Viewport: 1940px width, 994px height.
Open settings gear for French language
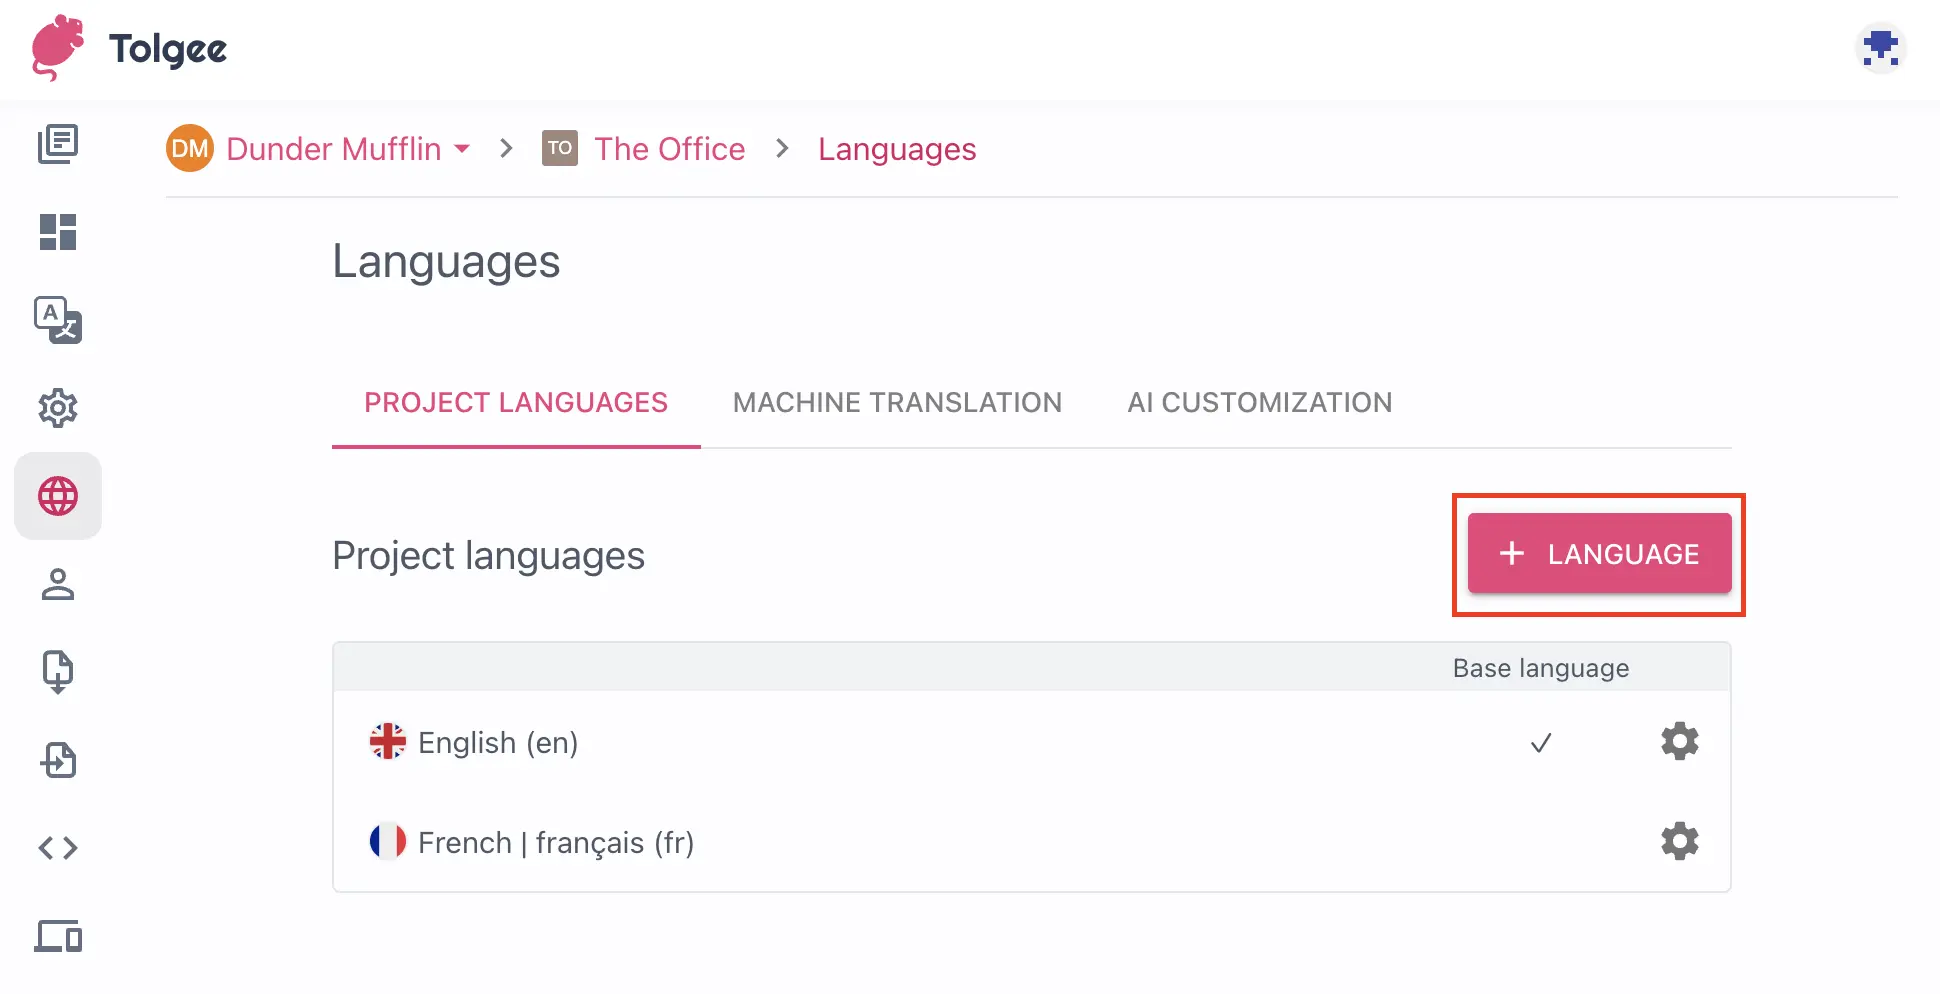click(1679, 841)
